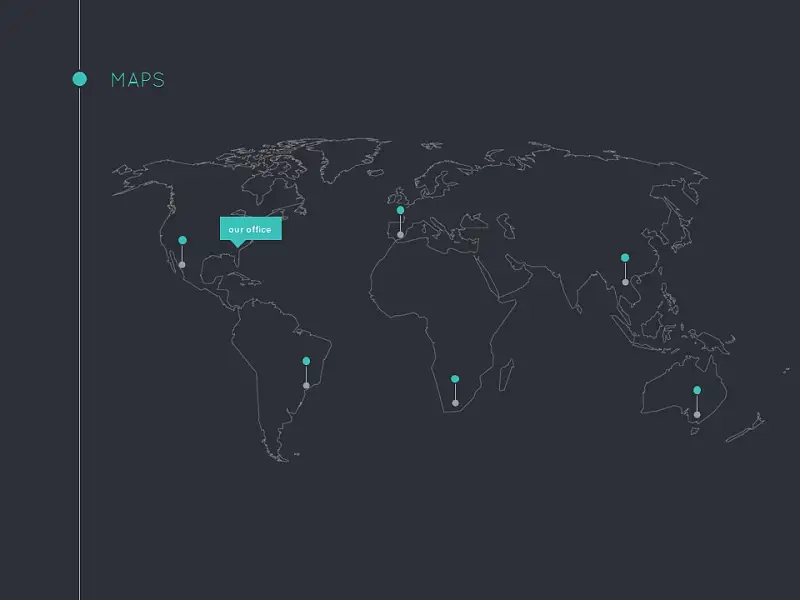Screen dimensions: 800x600
Task: Select the map pin over Australia
Action: 697,402
